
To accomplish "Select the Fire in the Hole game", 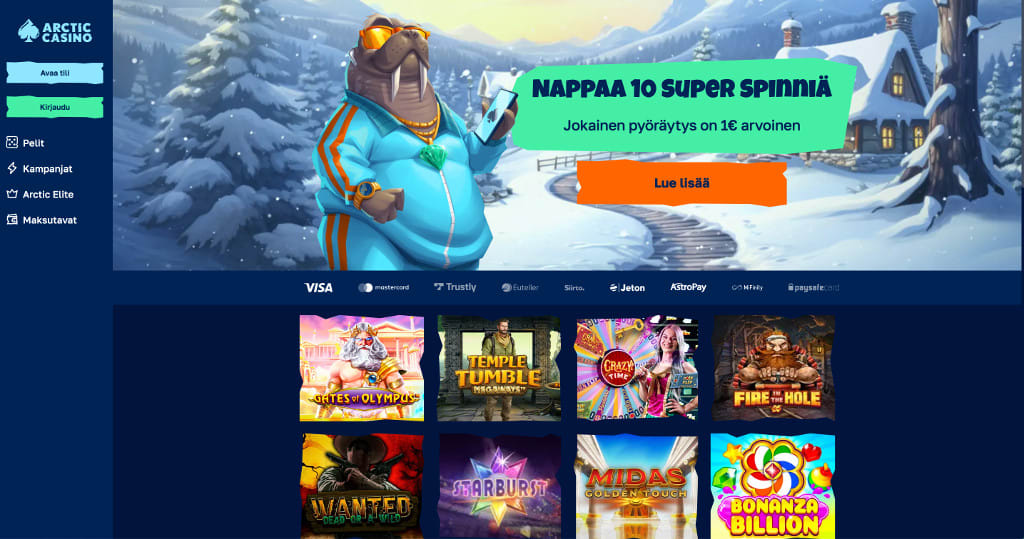I will point(773,368).
